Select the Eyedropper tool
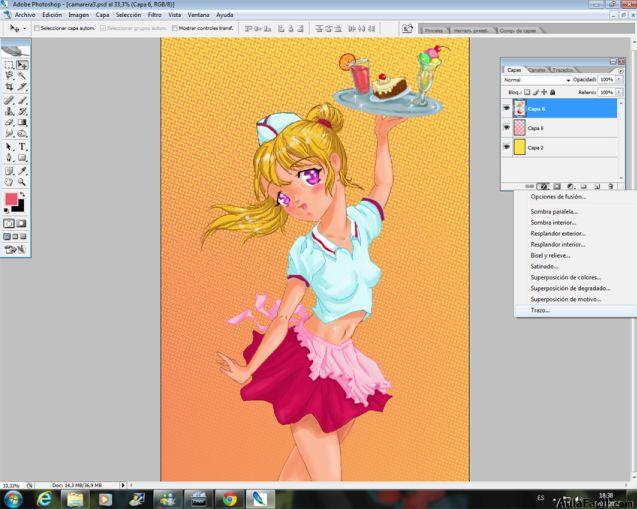 [x=22, y=171]
